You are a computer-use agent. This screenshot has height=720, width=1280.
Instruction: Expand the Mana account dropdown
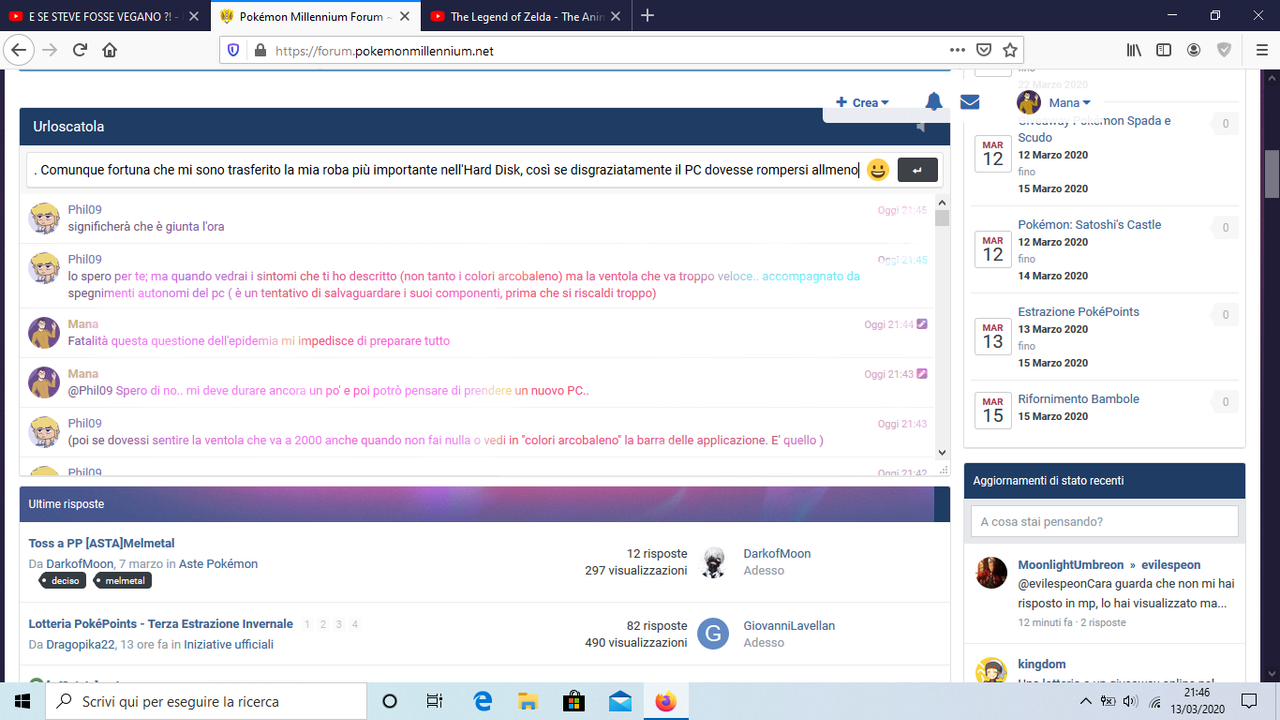[1064, 101]
